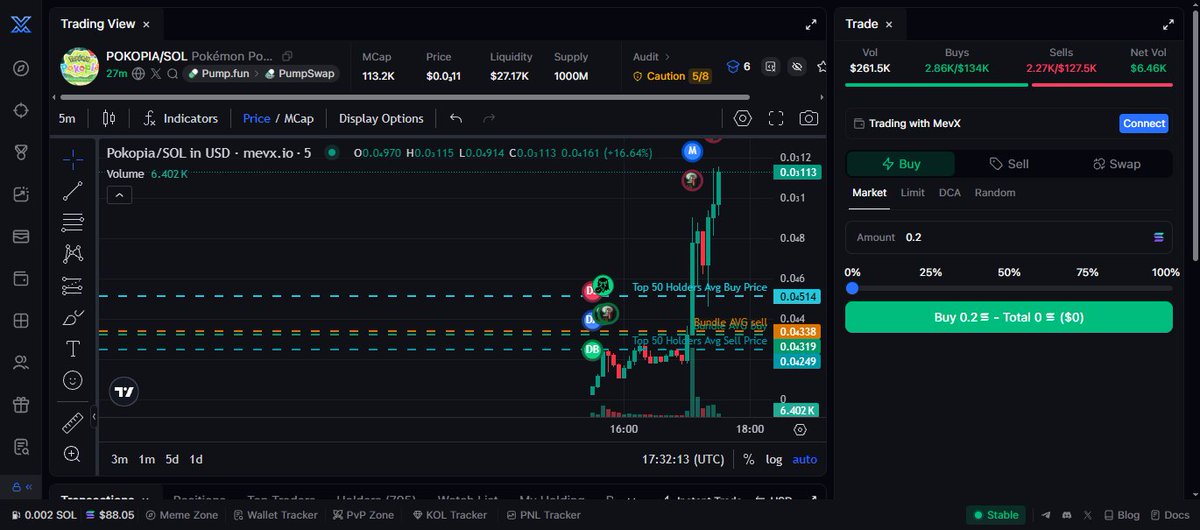1200x530 pixels.
Task: Set chart range to 5d
Action: click(x=172, y=459)
